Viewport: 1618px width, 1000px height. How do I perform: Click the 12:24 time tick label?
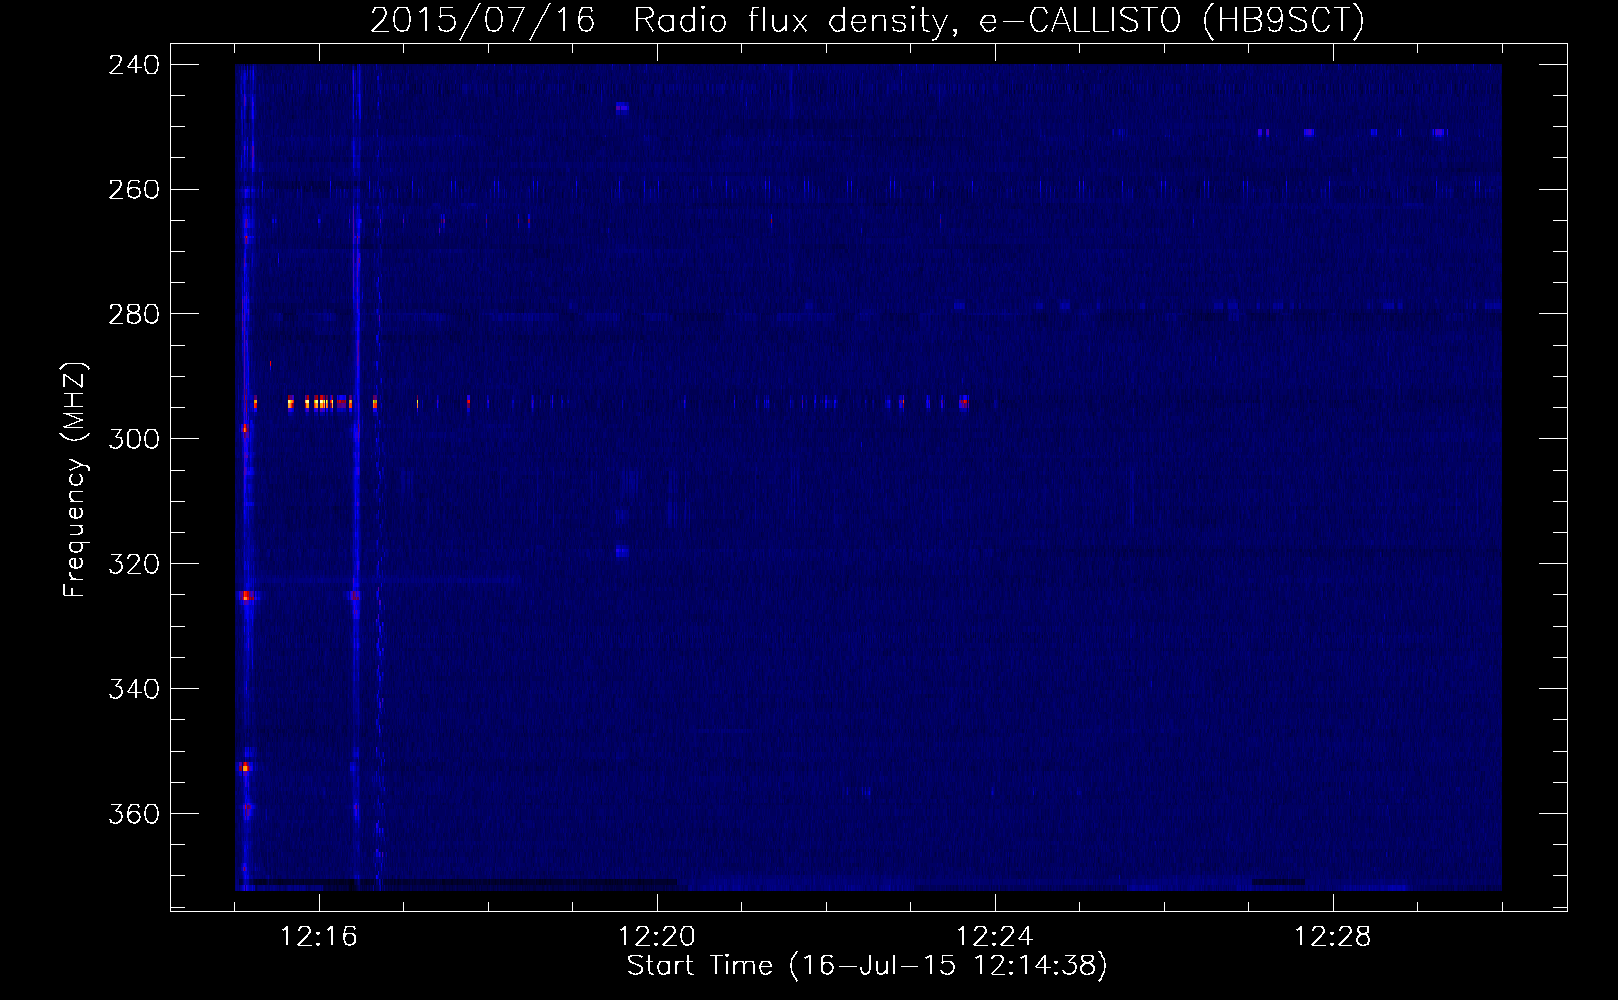[995, 937]
